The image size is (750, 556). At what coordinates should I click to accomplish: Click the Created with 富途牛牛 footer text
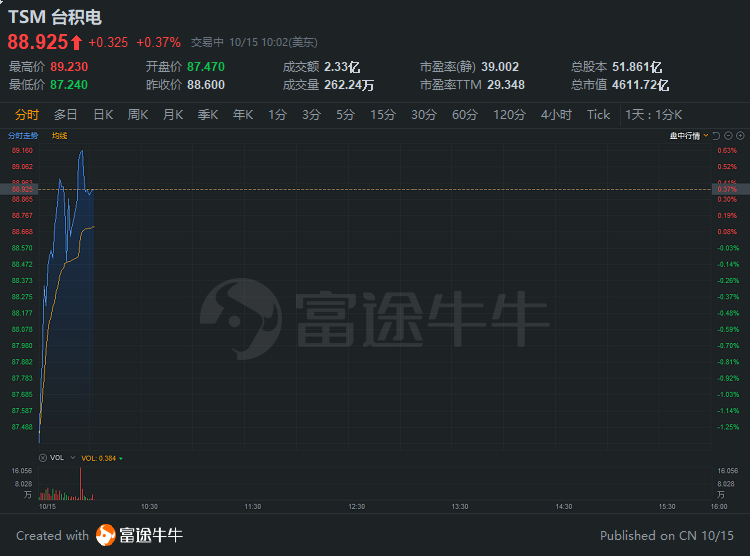pyautogui.click(x=99, y=535)
